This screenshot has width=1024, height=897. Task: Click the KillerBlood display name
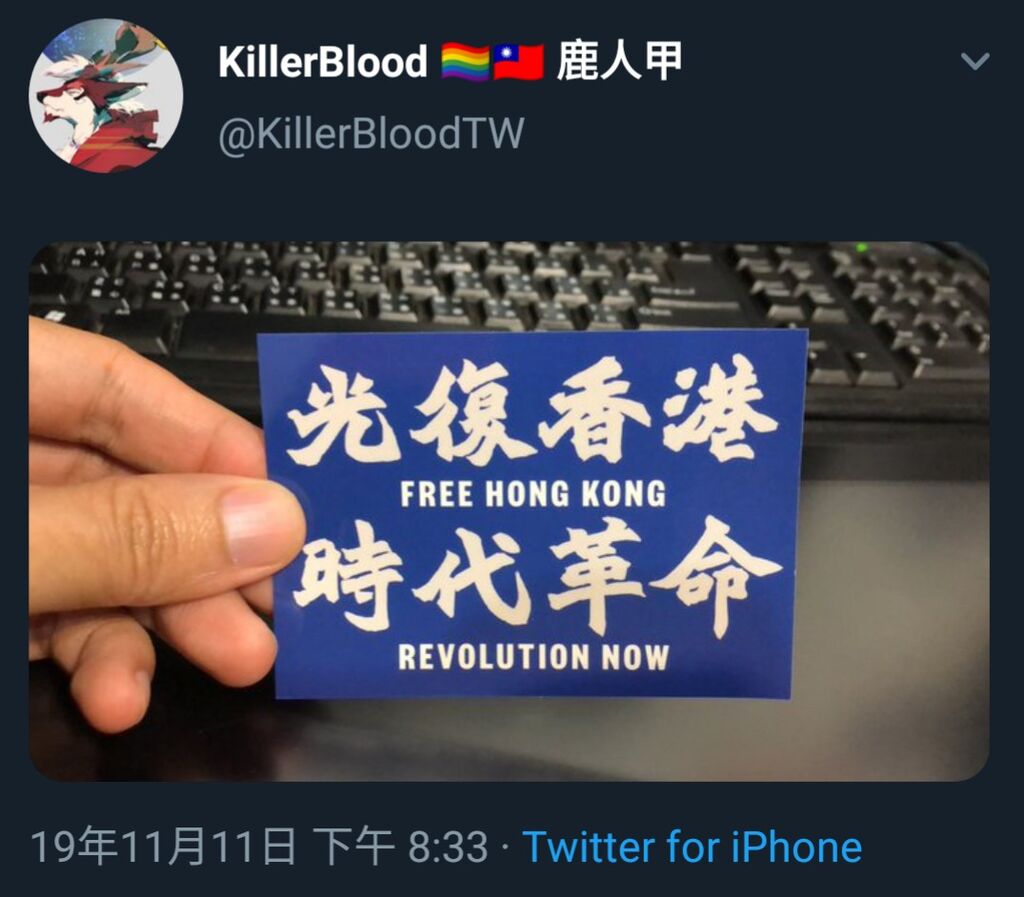click(323, 61)
